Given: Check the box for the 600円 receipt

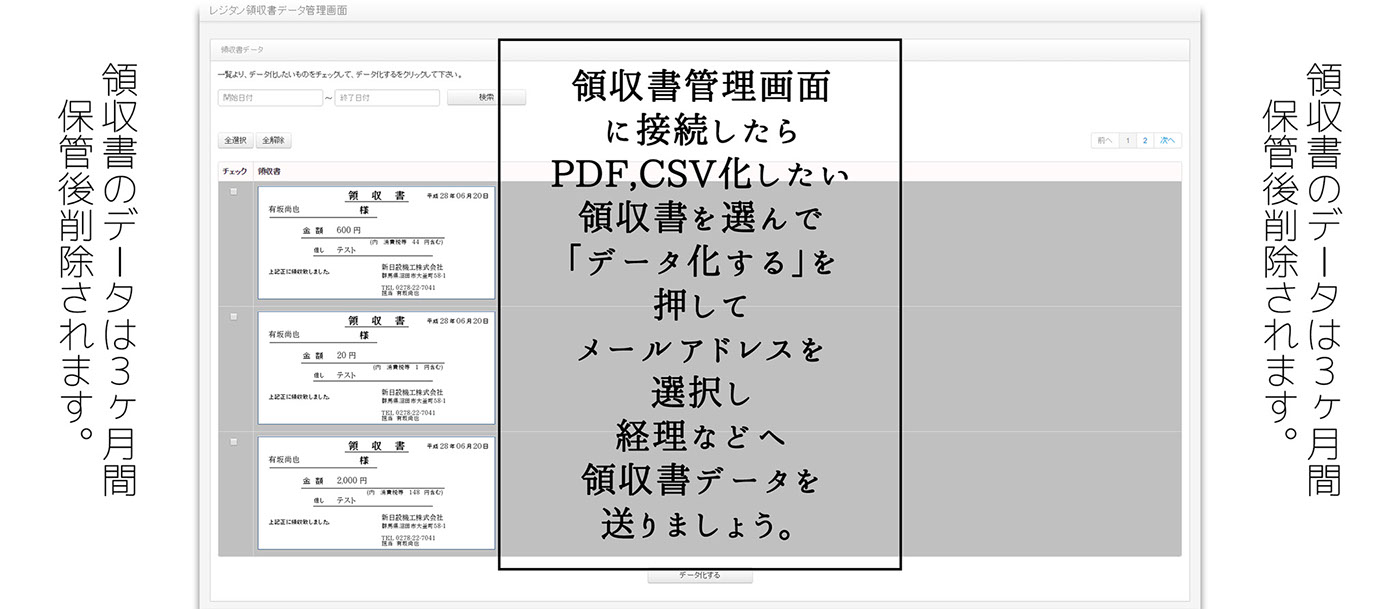Looking at the screenshot, I should tap(234, 192).
